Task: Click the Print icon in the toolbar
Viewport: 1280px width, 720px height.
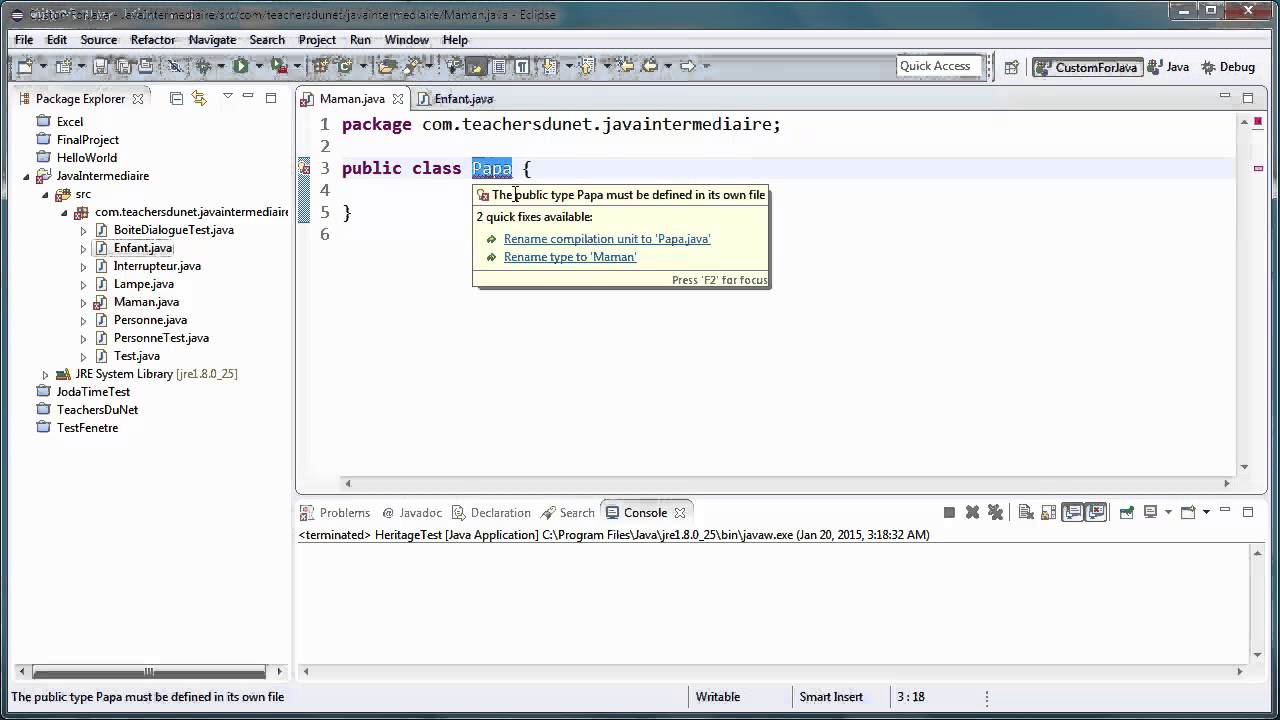Action: [x=145, y=66]
